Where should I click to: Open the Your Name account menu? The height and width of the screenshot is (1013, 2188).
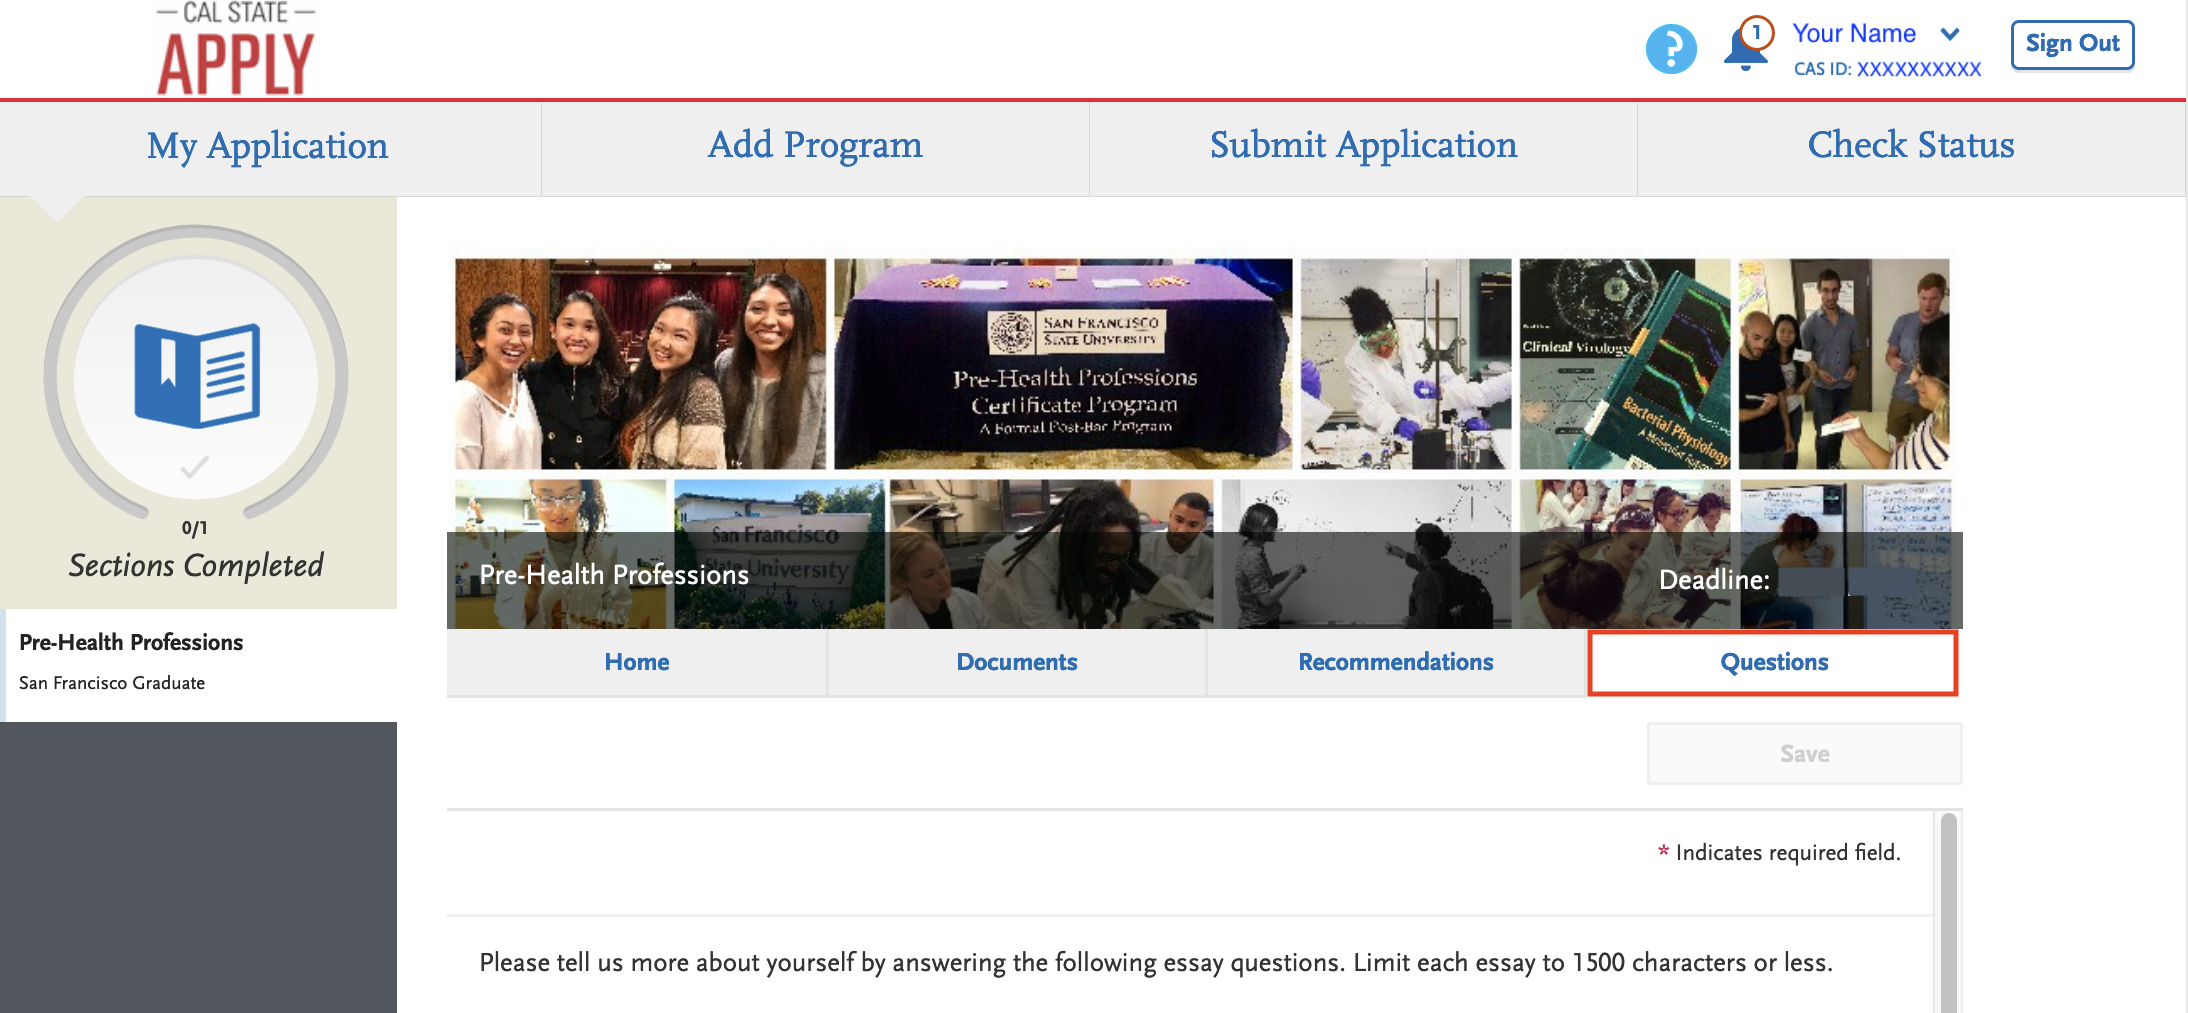(1853, 34)
